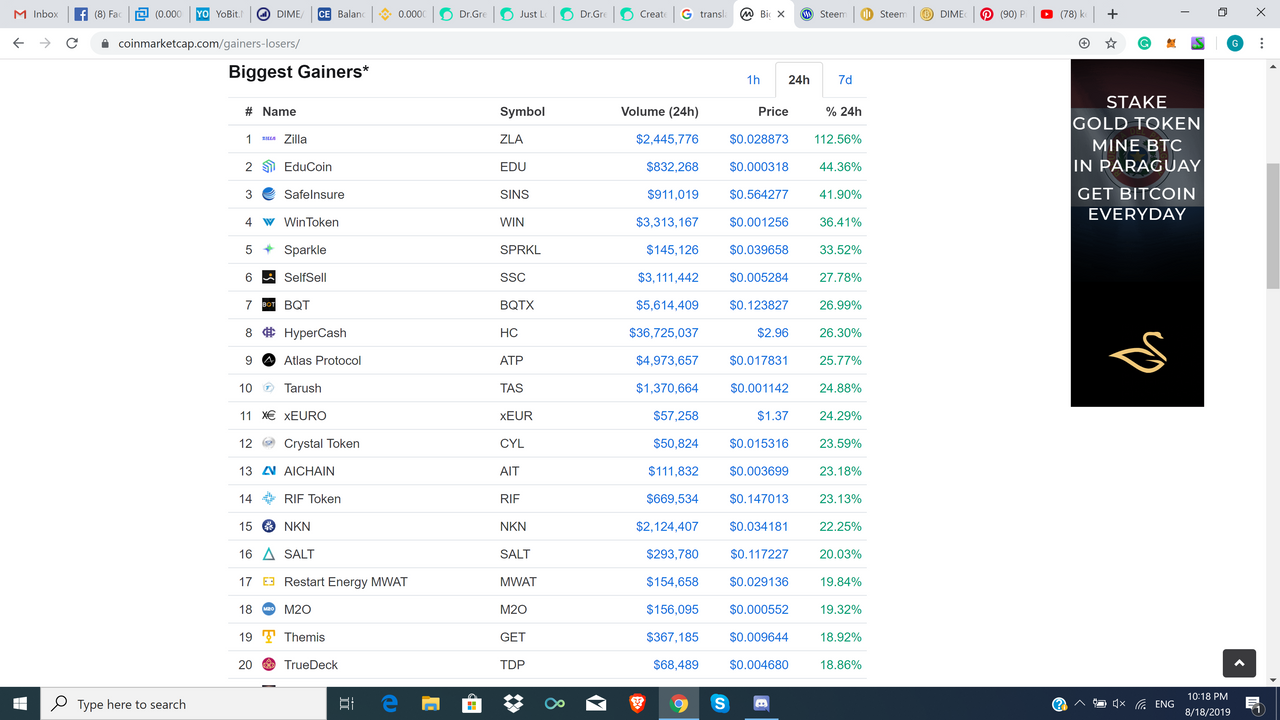The image size is (1280, 720).
Task: Click the address bar URL field
Action: click(x=580, y=44)
